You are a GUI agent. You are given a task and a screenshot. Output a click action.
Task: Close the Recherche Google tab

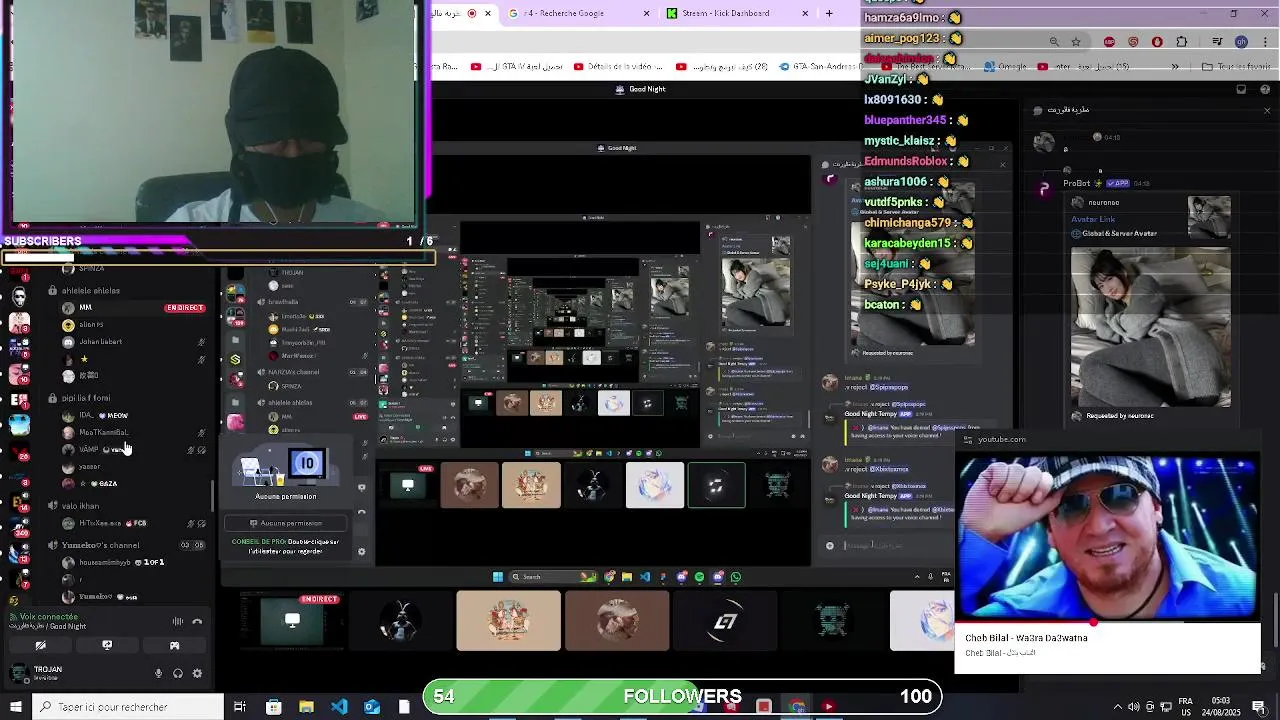(x=646, y=13)
